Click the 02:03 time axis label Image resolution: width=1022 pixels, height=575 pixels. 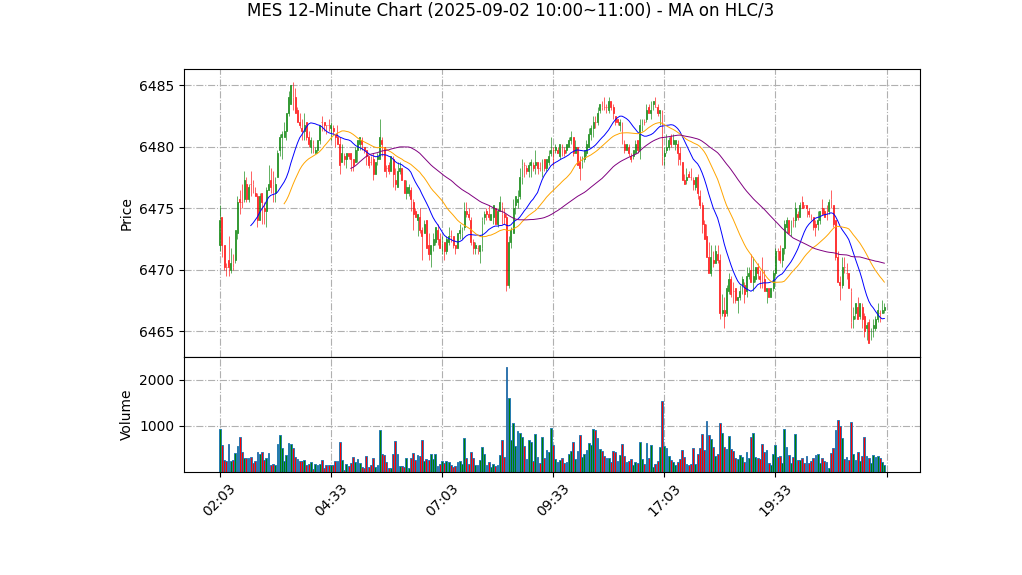point(218,501)
